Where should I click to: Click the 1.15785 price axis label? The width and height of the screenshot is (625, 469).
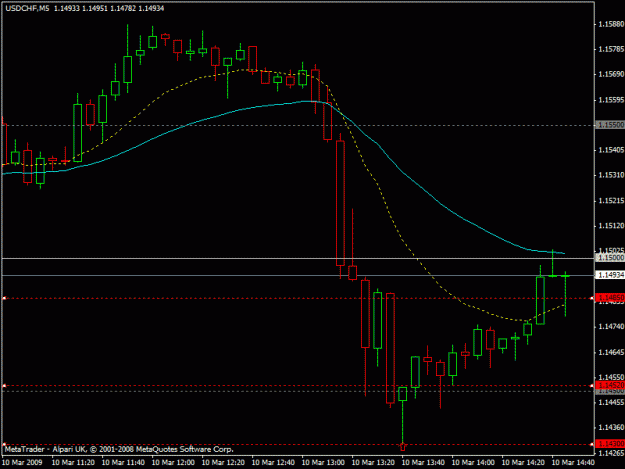click(611, 49)
